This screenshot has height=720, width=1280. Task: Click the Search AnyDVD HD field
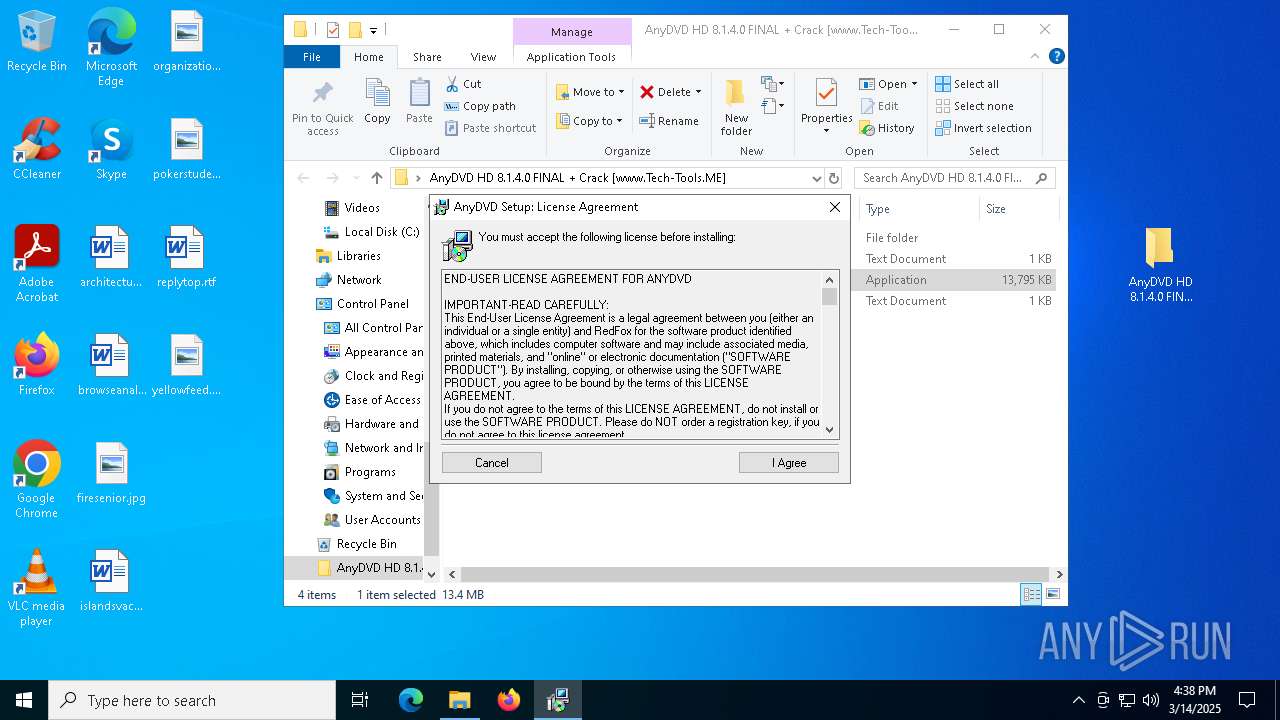pyautogui.click(x=955, y=178)
